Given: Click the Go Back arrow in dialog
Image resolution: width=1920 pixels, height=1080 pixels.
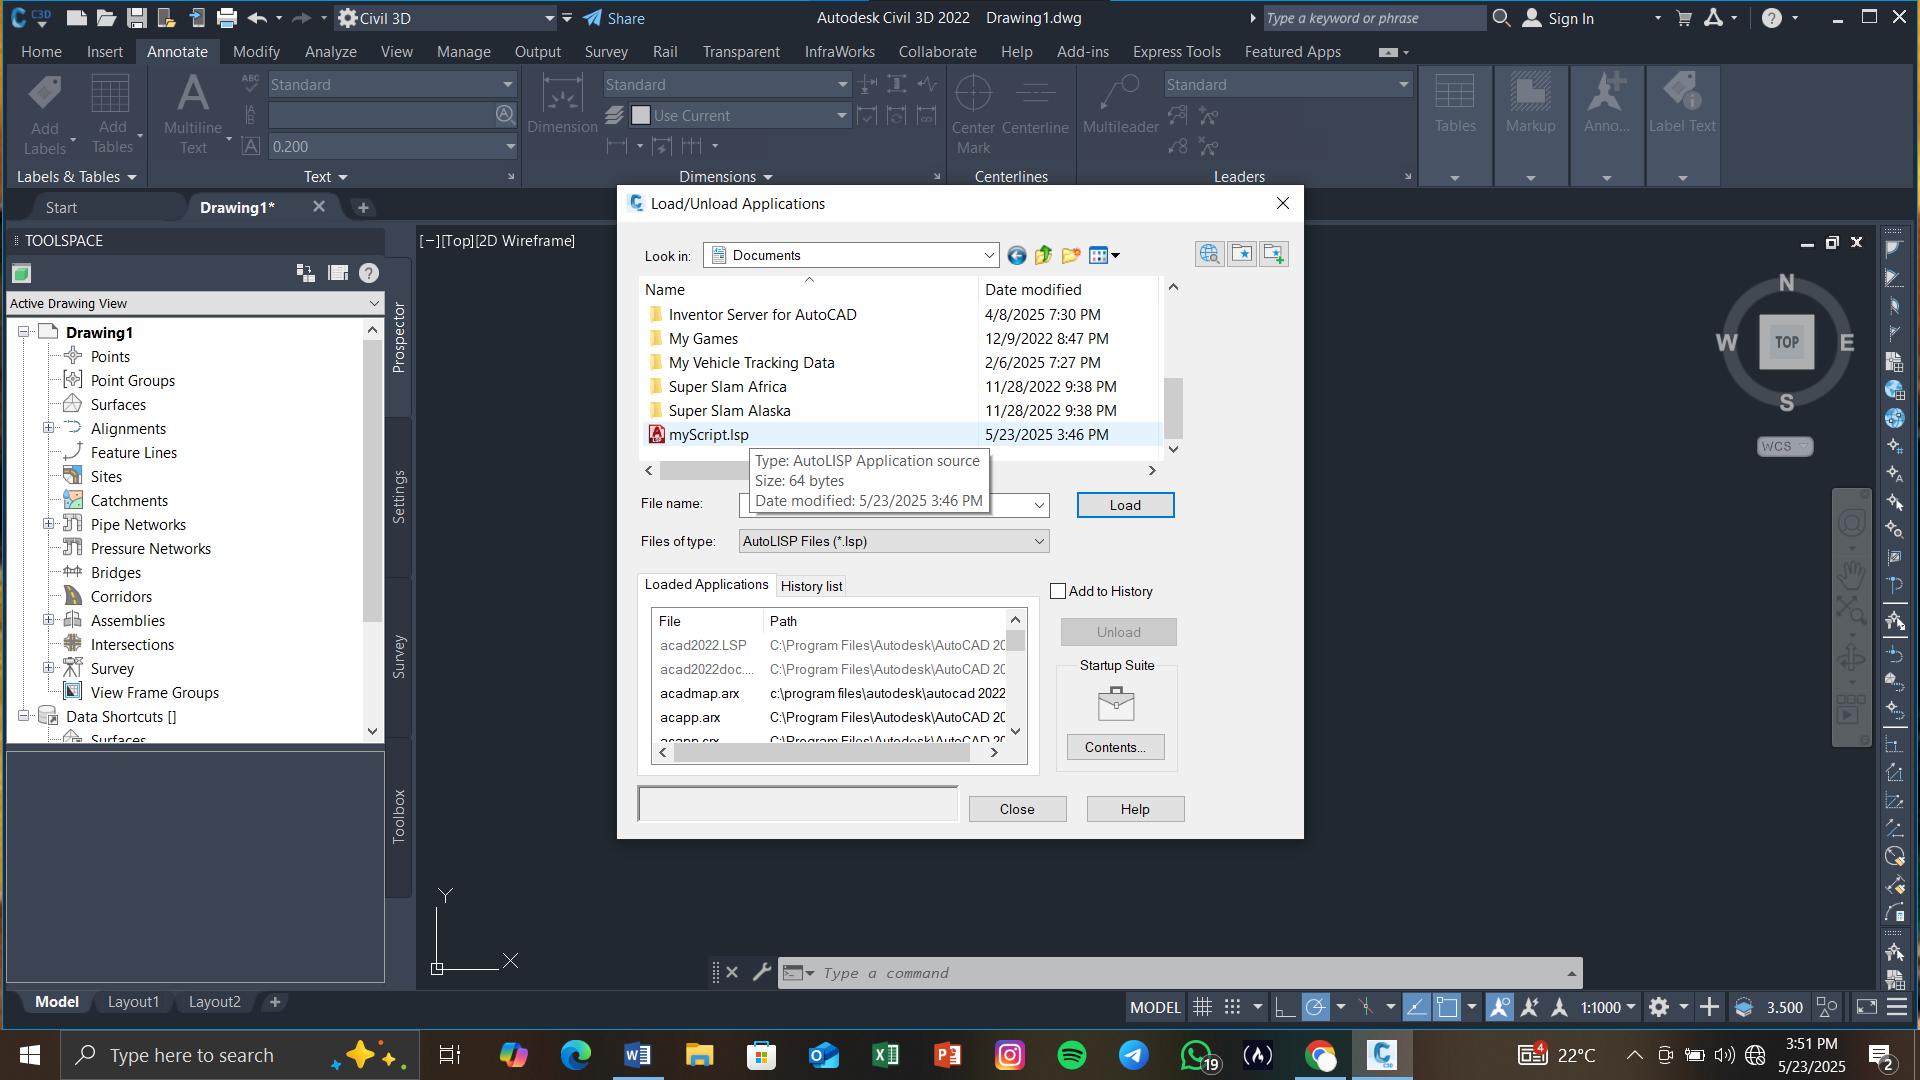Looking at the screenshot, I should click(x=1016, y=256).
